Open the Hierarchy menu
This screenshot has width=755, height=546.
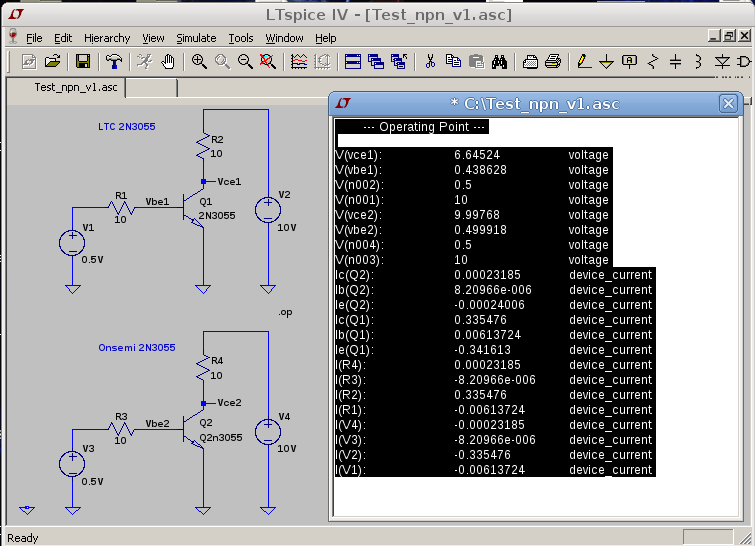(x=107, y=38)
